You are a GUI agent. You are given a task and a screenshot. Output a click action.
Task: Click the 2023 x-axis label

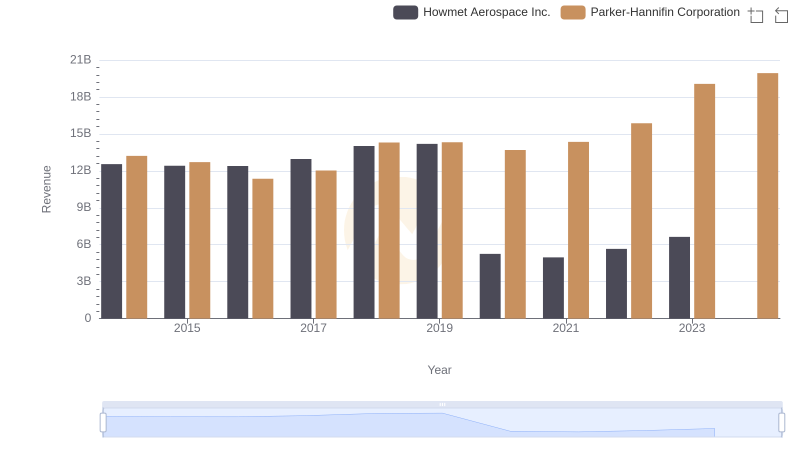pyautogui.click(x=692, y=328)
